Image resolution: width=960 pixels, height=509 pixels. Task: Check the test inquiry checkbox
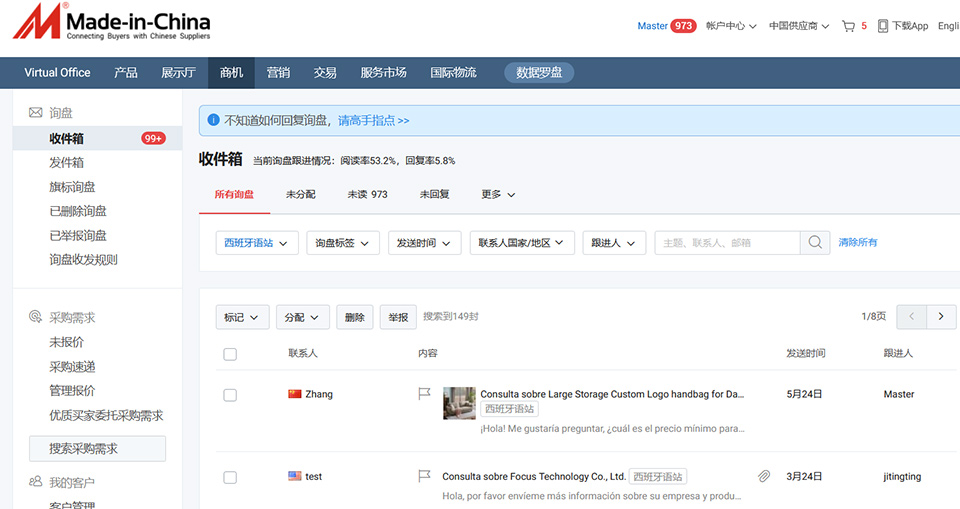[230, 477]
